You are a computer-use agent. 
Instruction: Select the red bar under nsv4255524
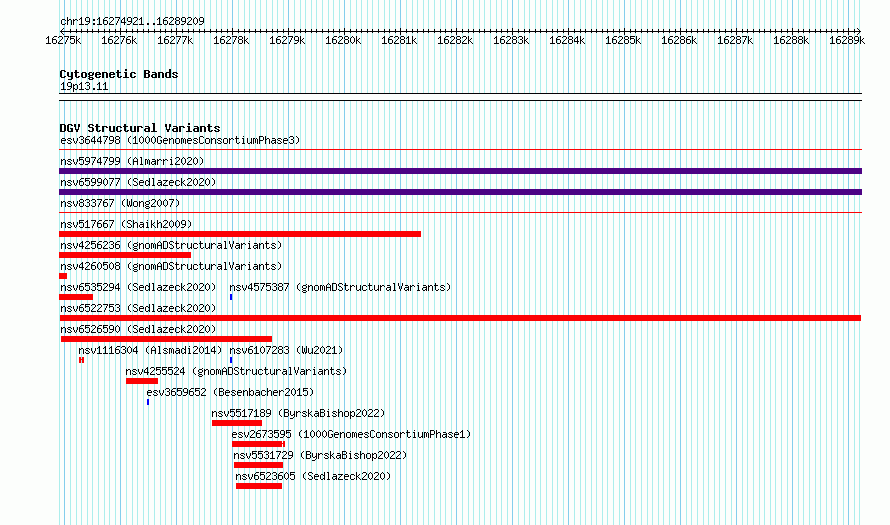click(142, 381)
